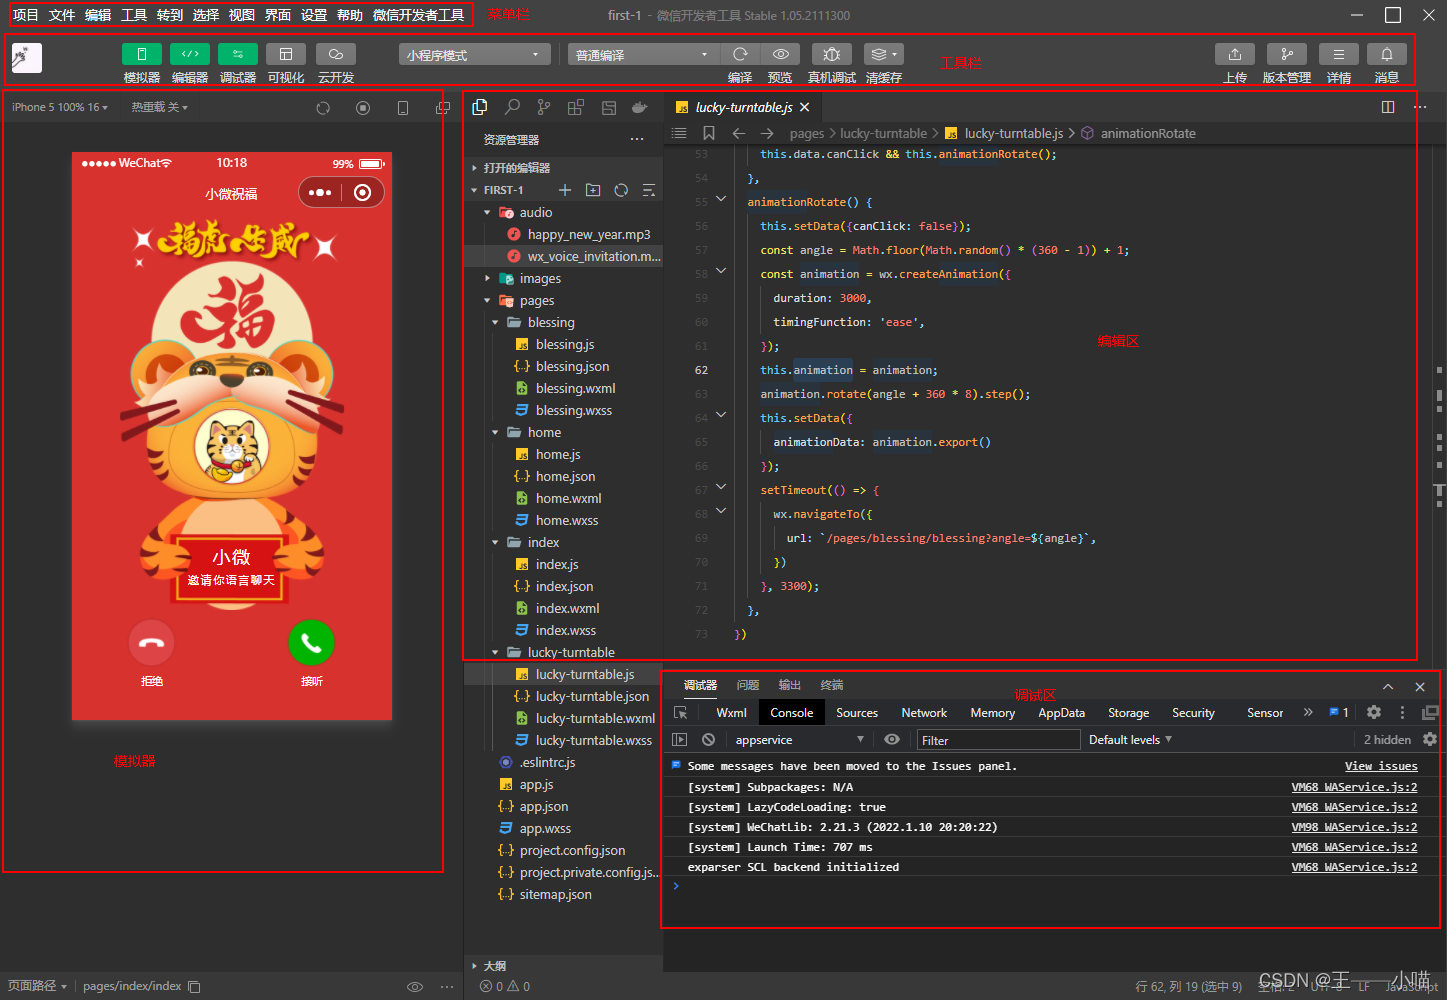Refresh the FIRST-1 file explorer

pyautogui.click(x=621, y=190)
